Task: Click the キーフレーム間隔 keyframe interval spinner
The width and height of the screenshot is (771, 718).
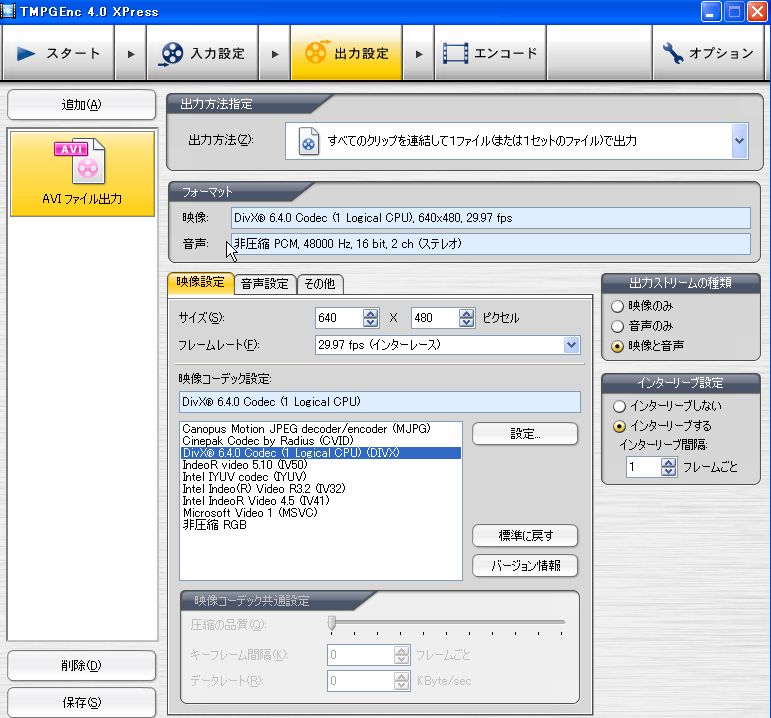Action: 402,655
